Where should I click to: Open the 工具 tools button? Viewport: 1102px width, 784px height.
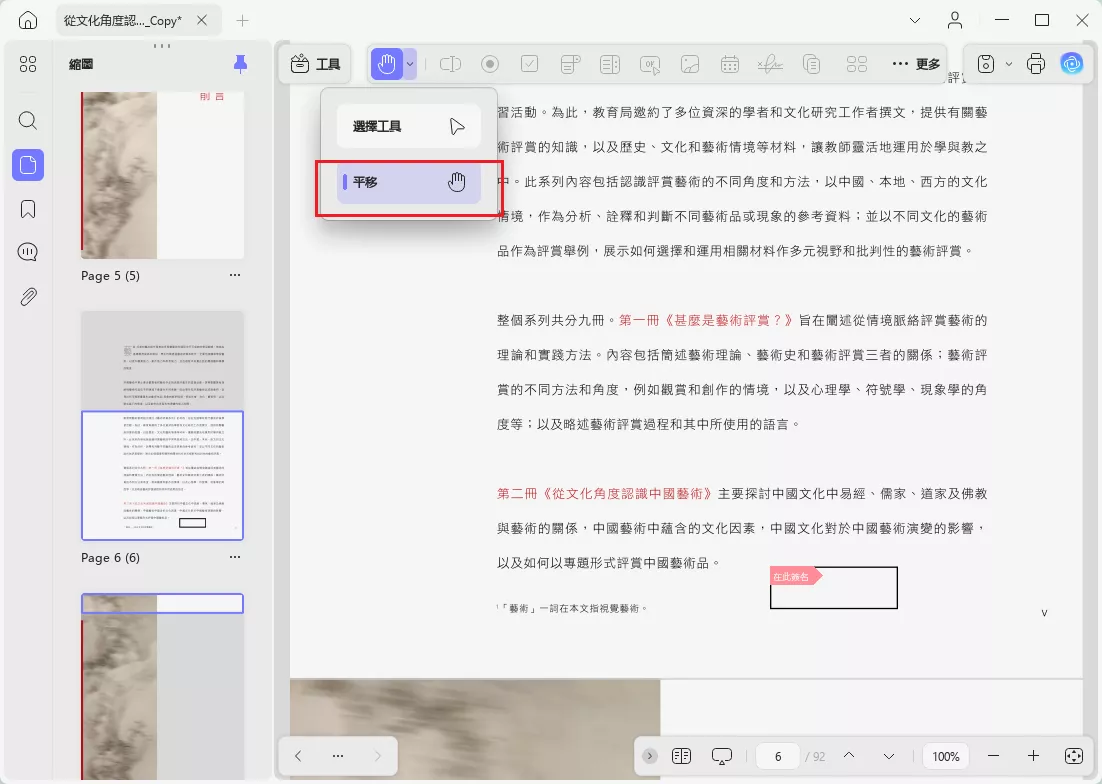click(315, 64)
